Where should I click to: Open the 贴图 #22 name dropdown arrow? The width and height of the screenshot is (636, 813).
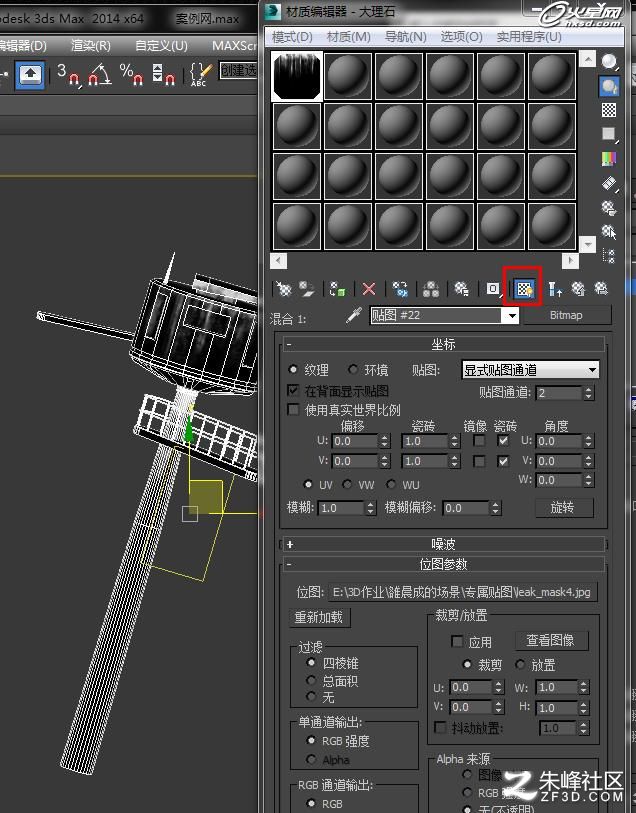coord(511,315)
